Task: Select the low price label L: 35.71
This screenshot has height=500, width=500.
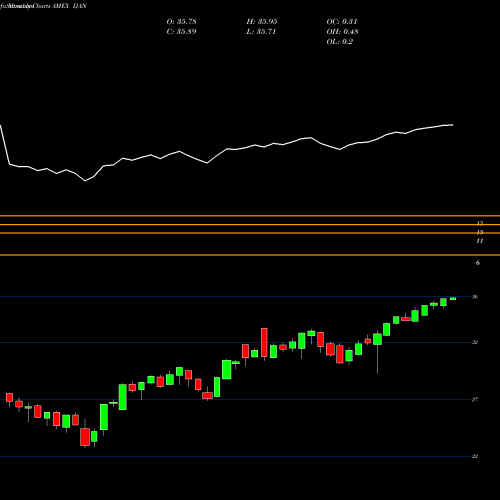Action: click(x=261, y=32)
